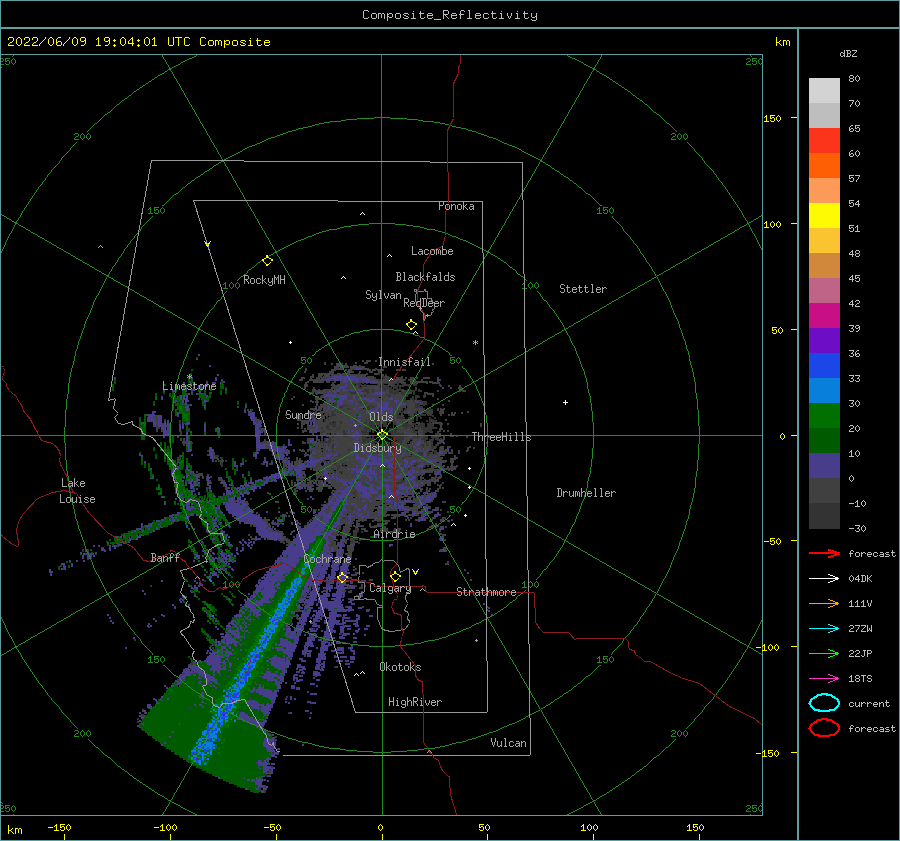Click the green 22JP arrow legend icon
The image size is (900, 841).
pyautogui.click(x=824, y=653)
